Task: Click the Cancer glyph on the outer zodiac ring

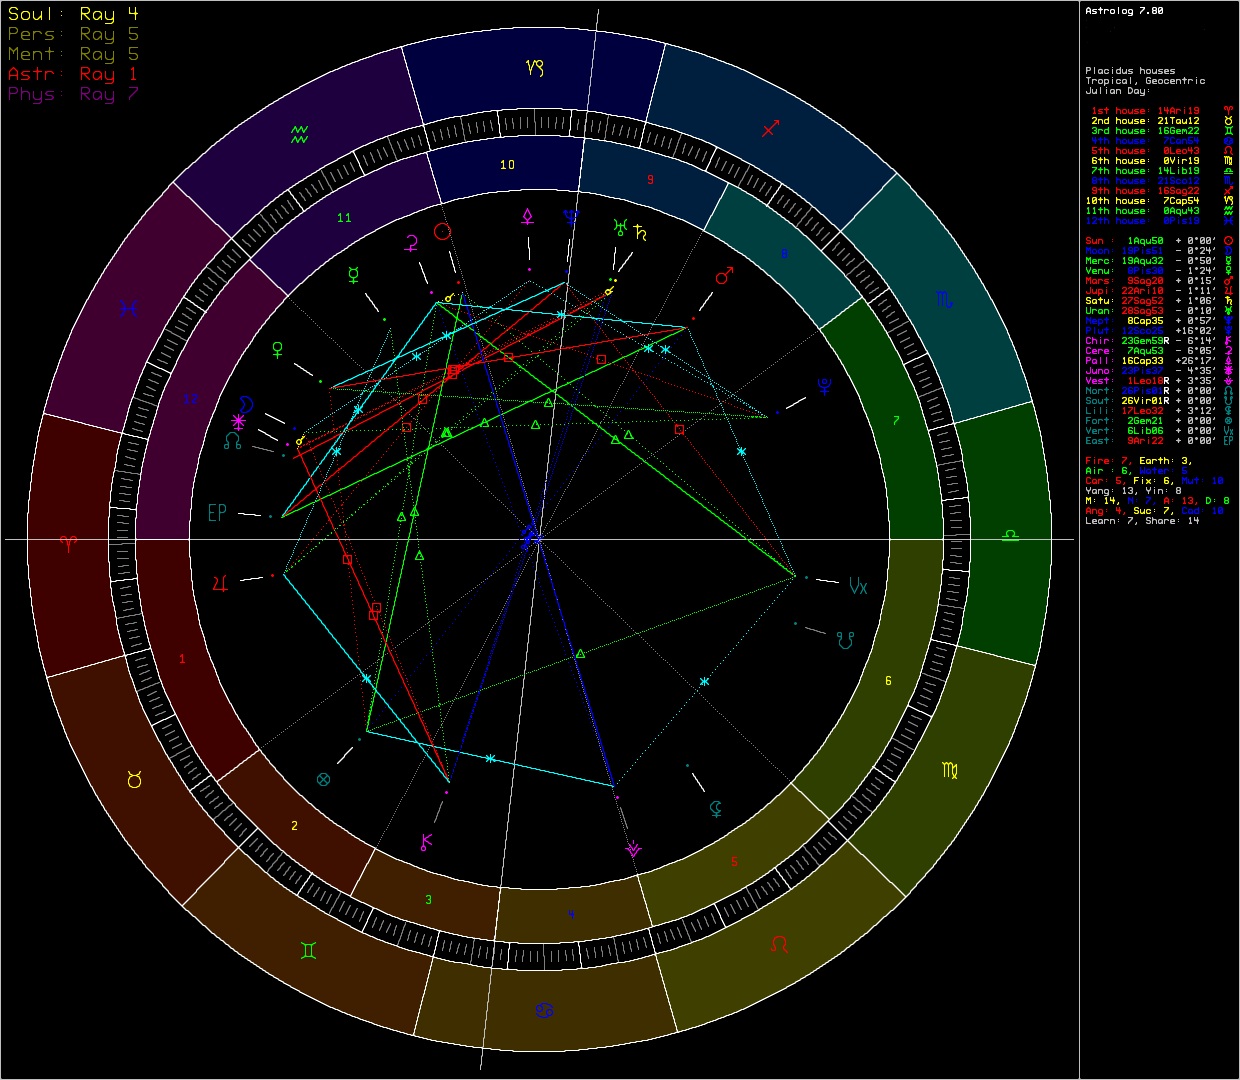Action: pyautogui.click(x=543, y=1010)
